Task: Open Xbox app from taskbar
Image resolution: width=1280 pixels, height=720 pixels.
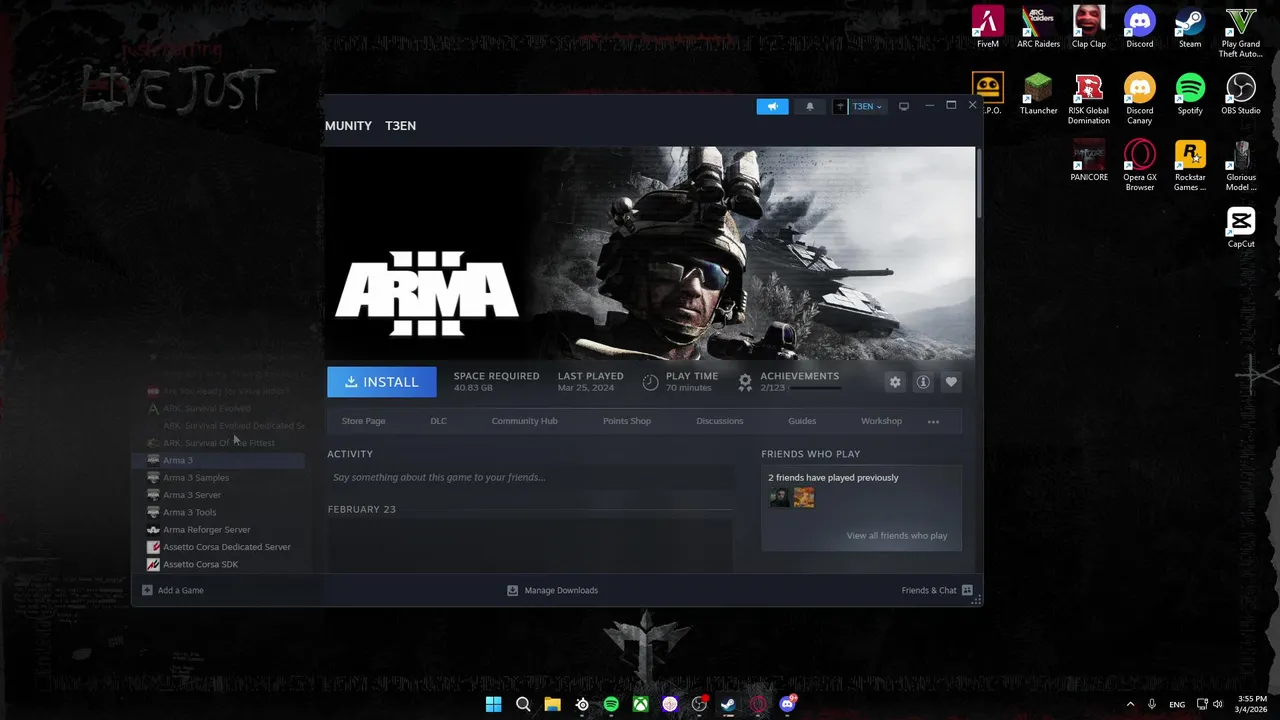Action: tap(641, 704)
